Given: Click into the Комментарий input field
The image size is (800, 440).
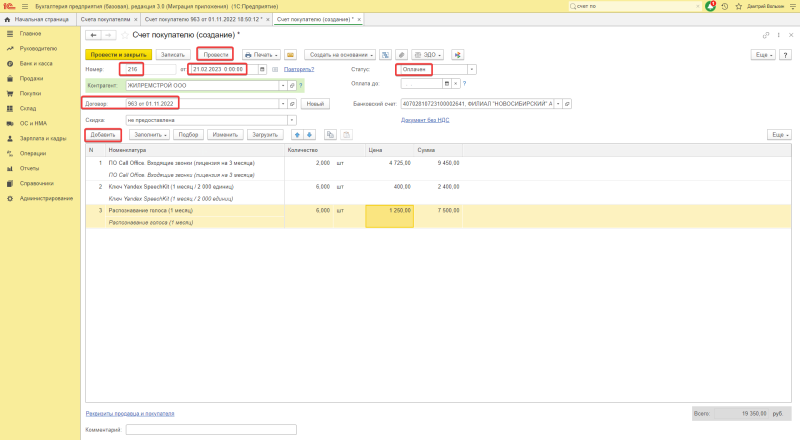Looking at the screenshot, I should [x=211, y=430].
